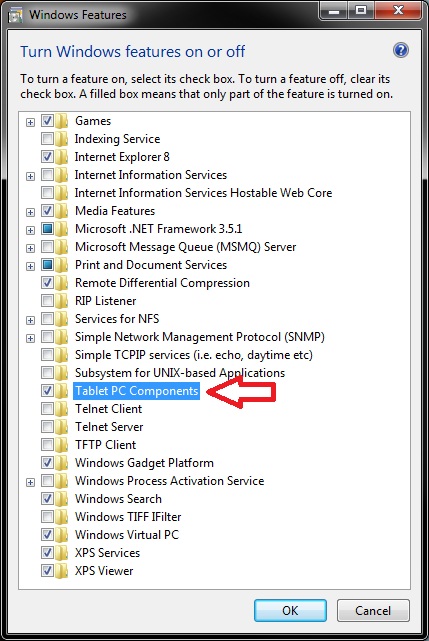The width and height of the screenshot is (429, 641).
Task: Uncheck the Tablet PC Components checkbox
Action: (x=47, y=390)
